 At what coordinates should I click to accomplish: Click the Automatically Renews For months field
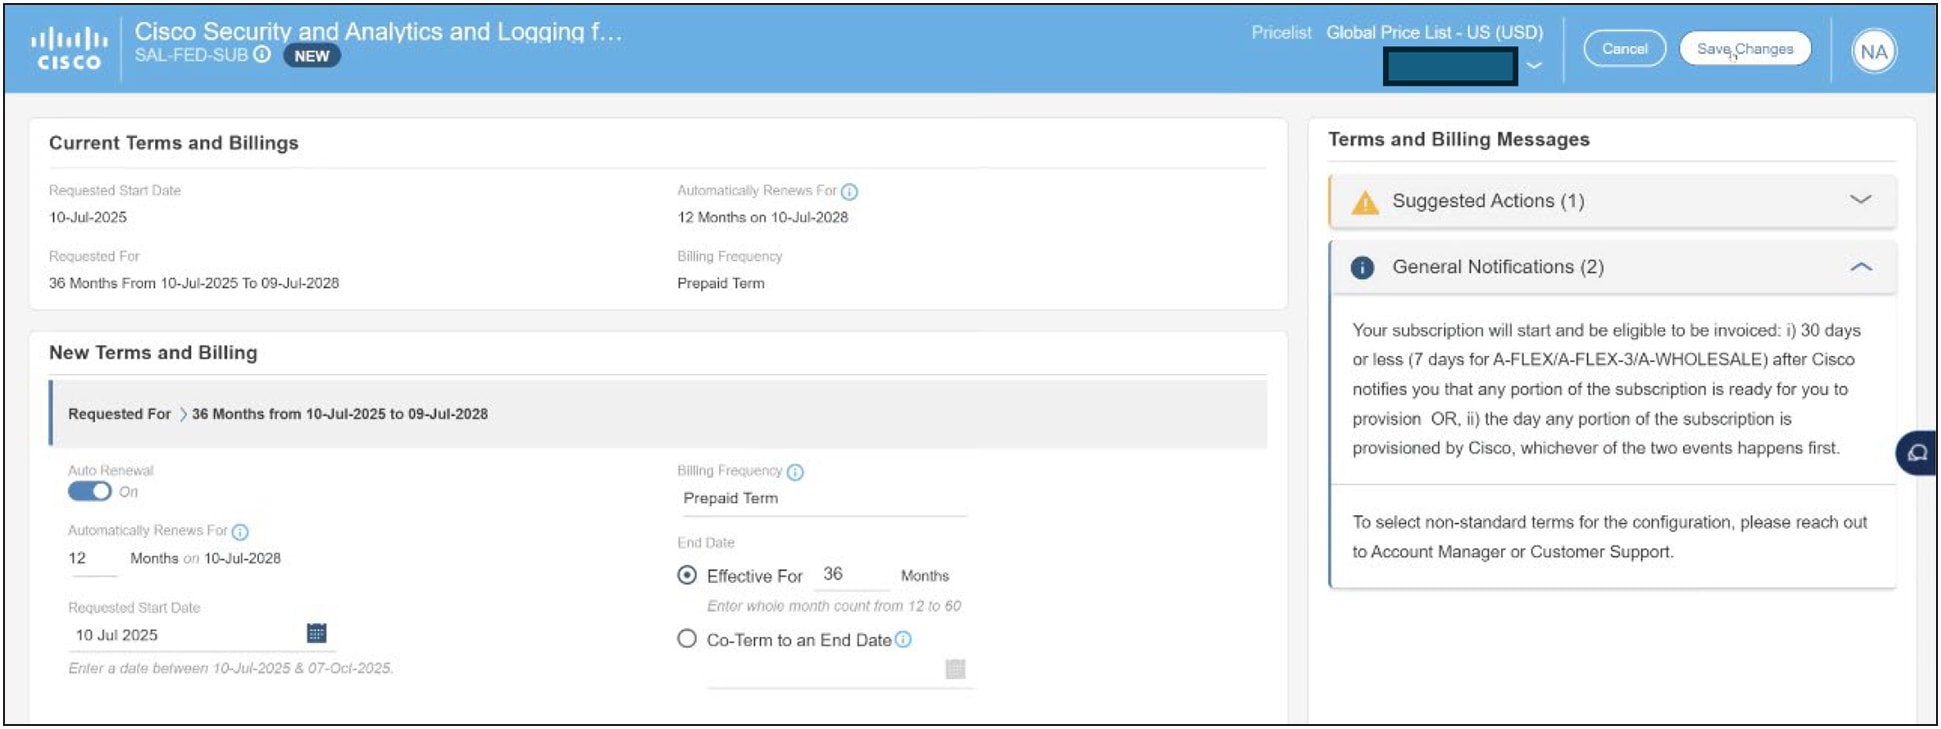click(x=92, y=559)
